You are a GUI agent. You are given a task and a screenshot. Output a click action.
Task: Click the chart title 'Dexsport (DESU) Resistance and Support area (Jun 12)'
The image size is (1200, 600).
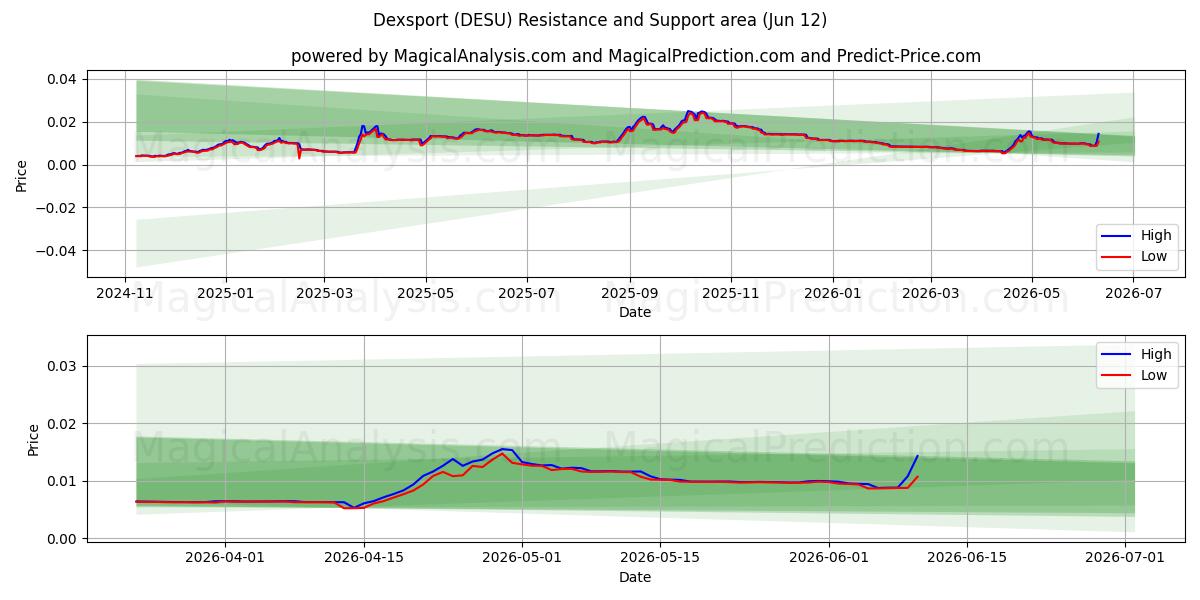[600, 20]
